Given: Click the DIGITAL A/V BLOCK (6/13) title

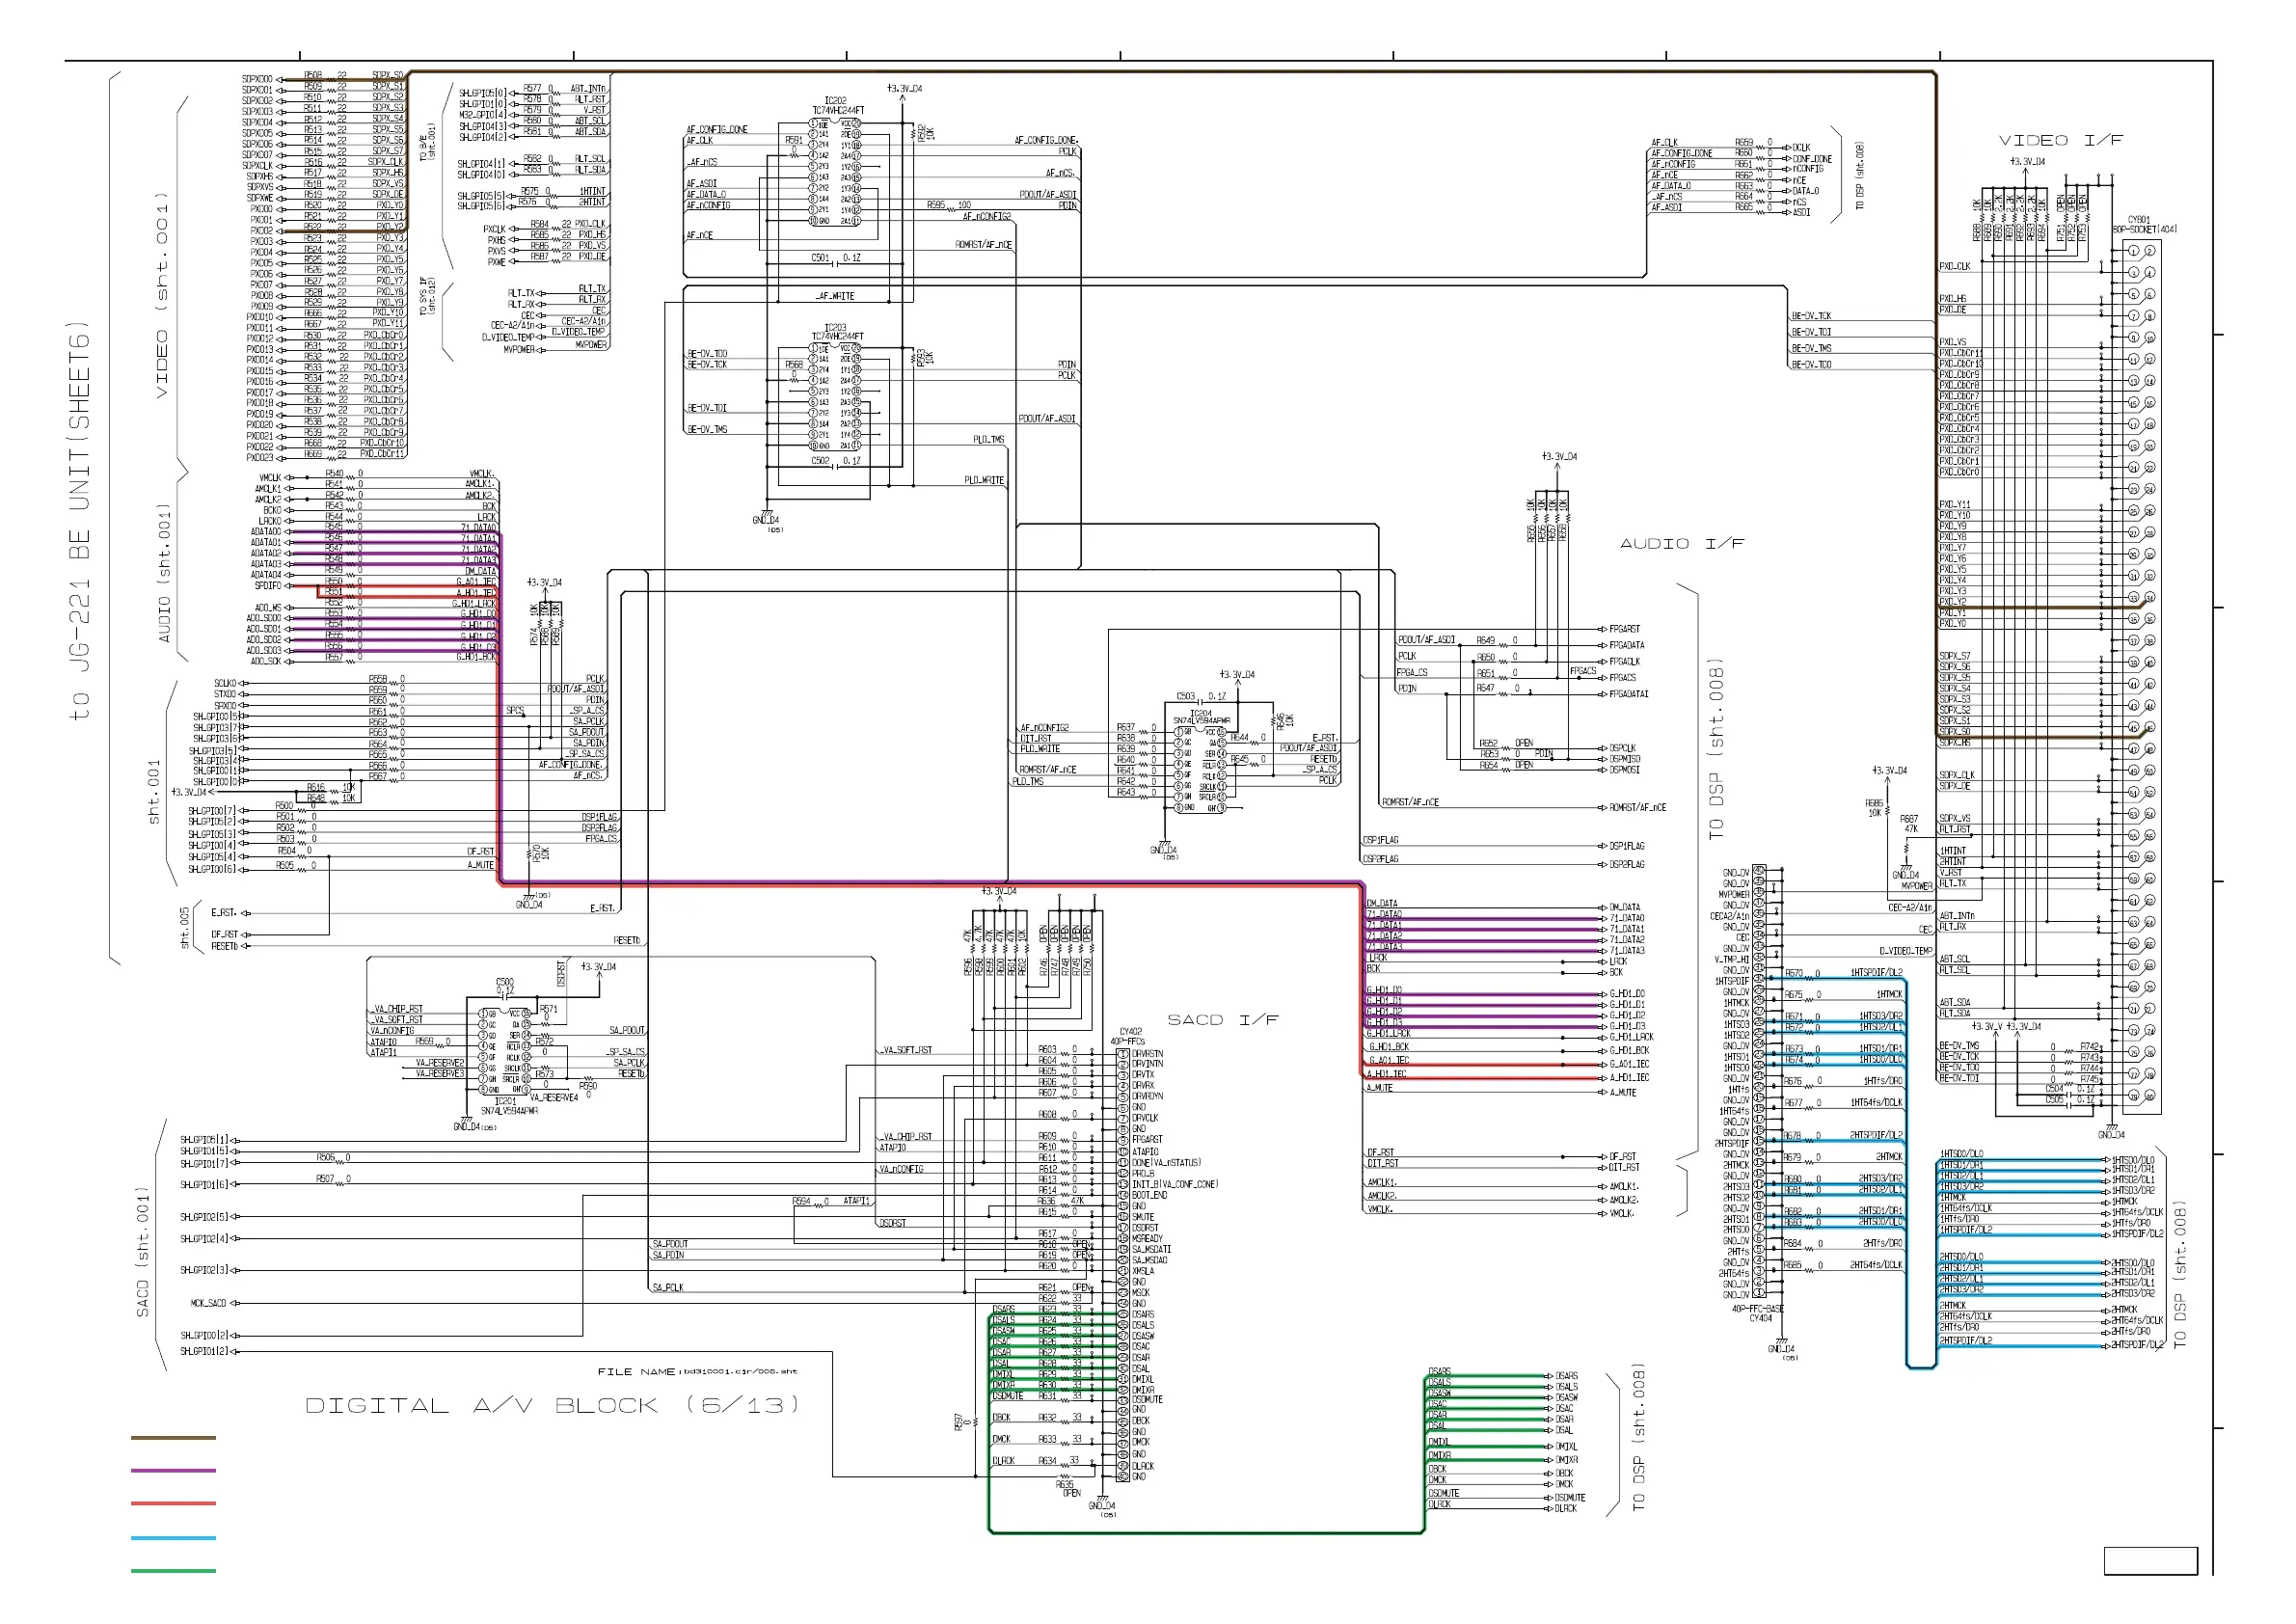Looking at the screenshot, I should click(x=552, y=1405).
